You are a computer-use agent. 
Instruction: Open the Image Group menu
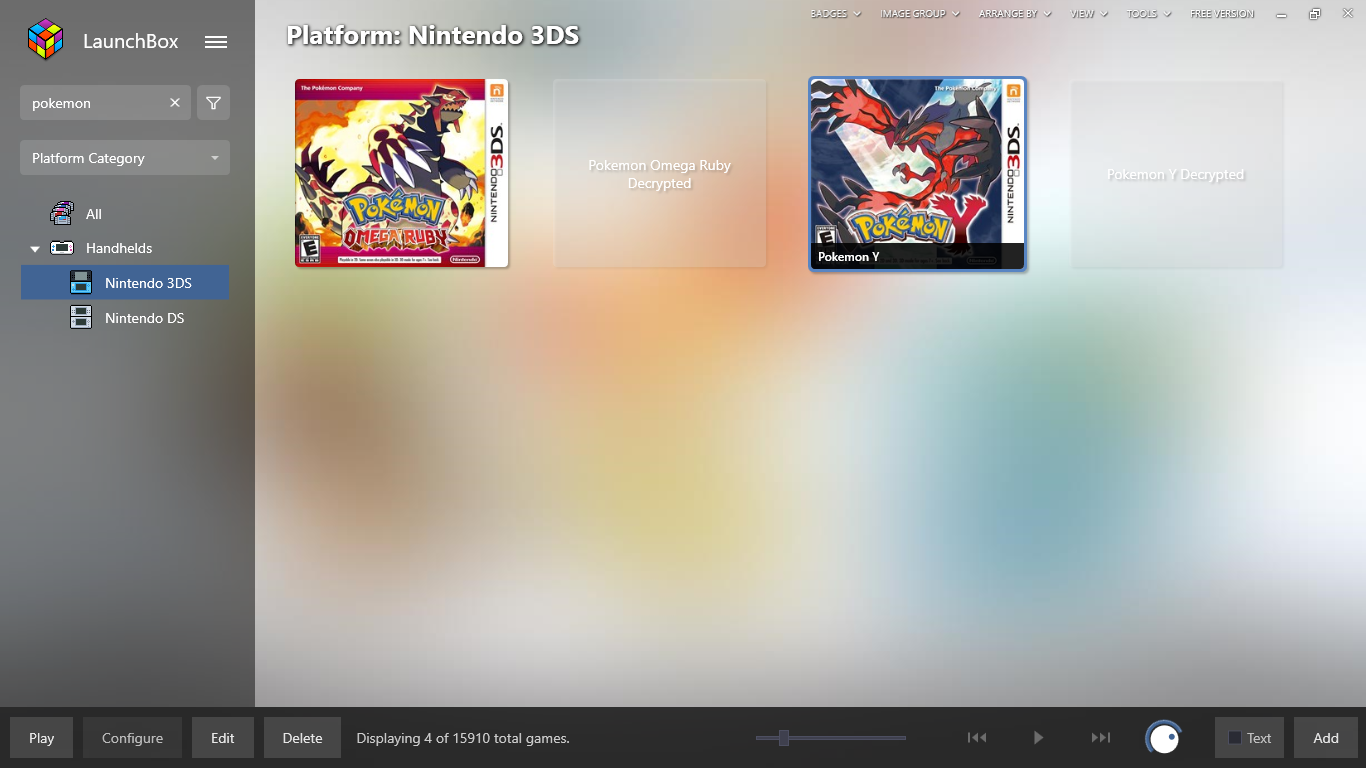[x=920, y=14]
